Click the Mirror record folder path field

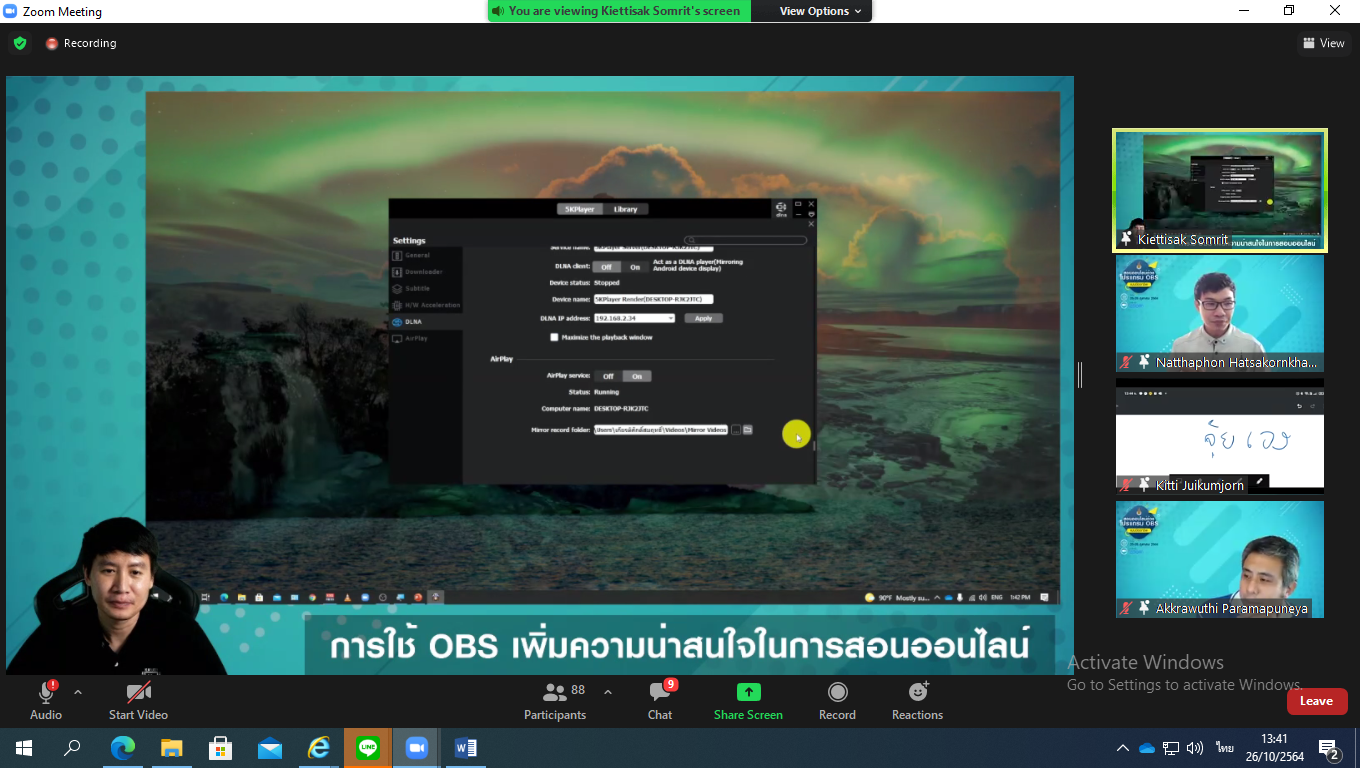tap(661, 430)
